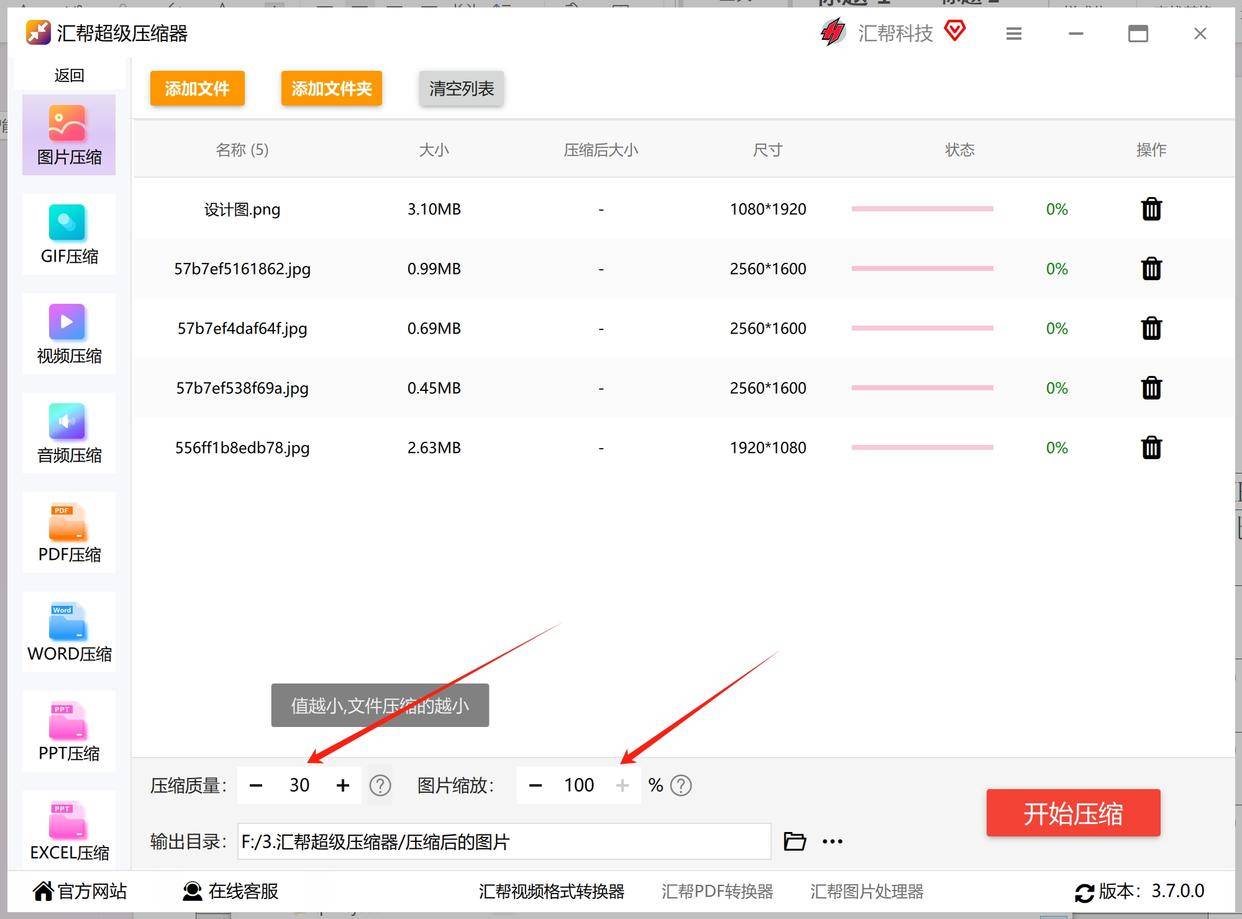Open the PDF压缩 sidebar tool

click(69, 532)
